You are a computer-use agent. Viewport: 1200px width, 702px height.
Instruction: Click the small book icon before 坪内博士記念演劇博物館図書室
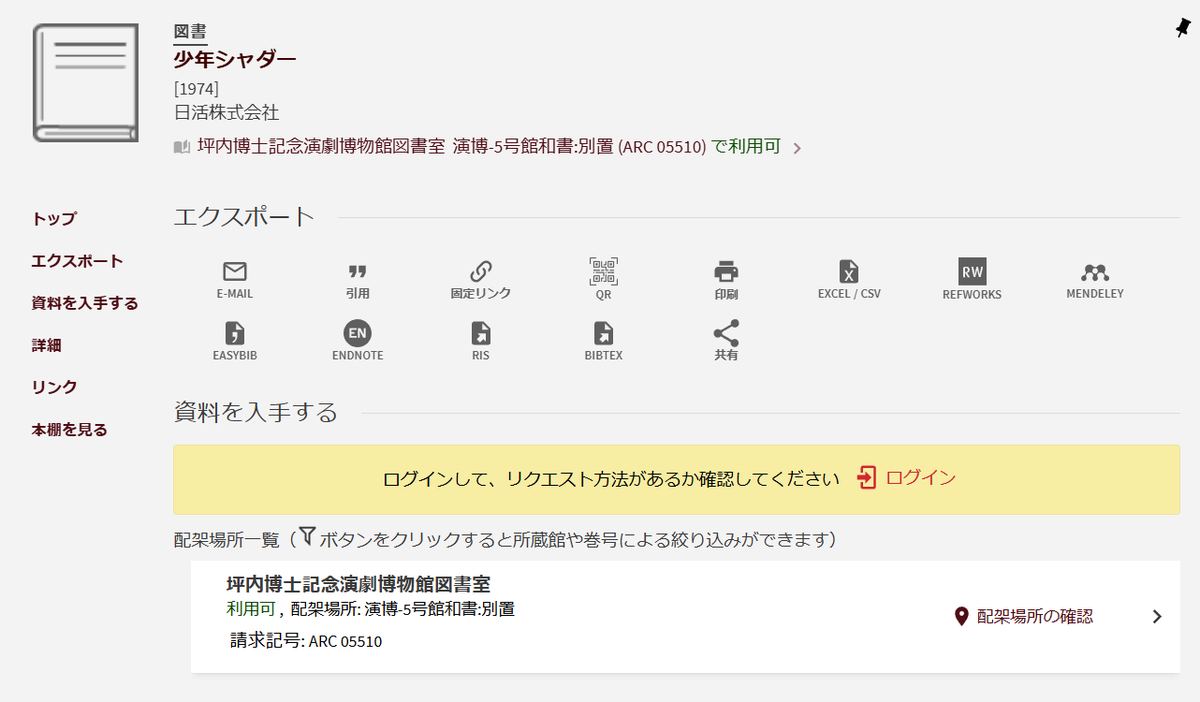182,147
